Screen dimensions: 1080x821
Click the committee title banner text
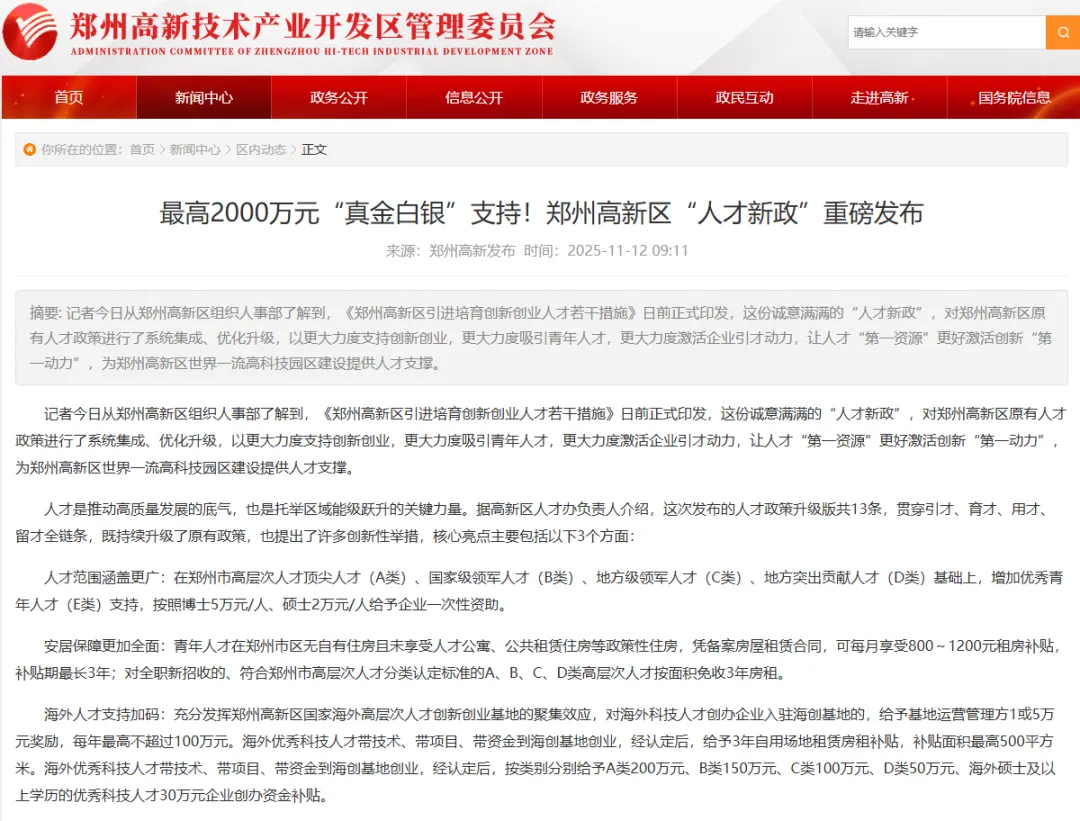[312, 26]
